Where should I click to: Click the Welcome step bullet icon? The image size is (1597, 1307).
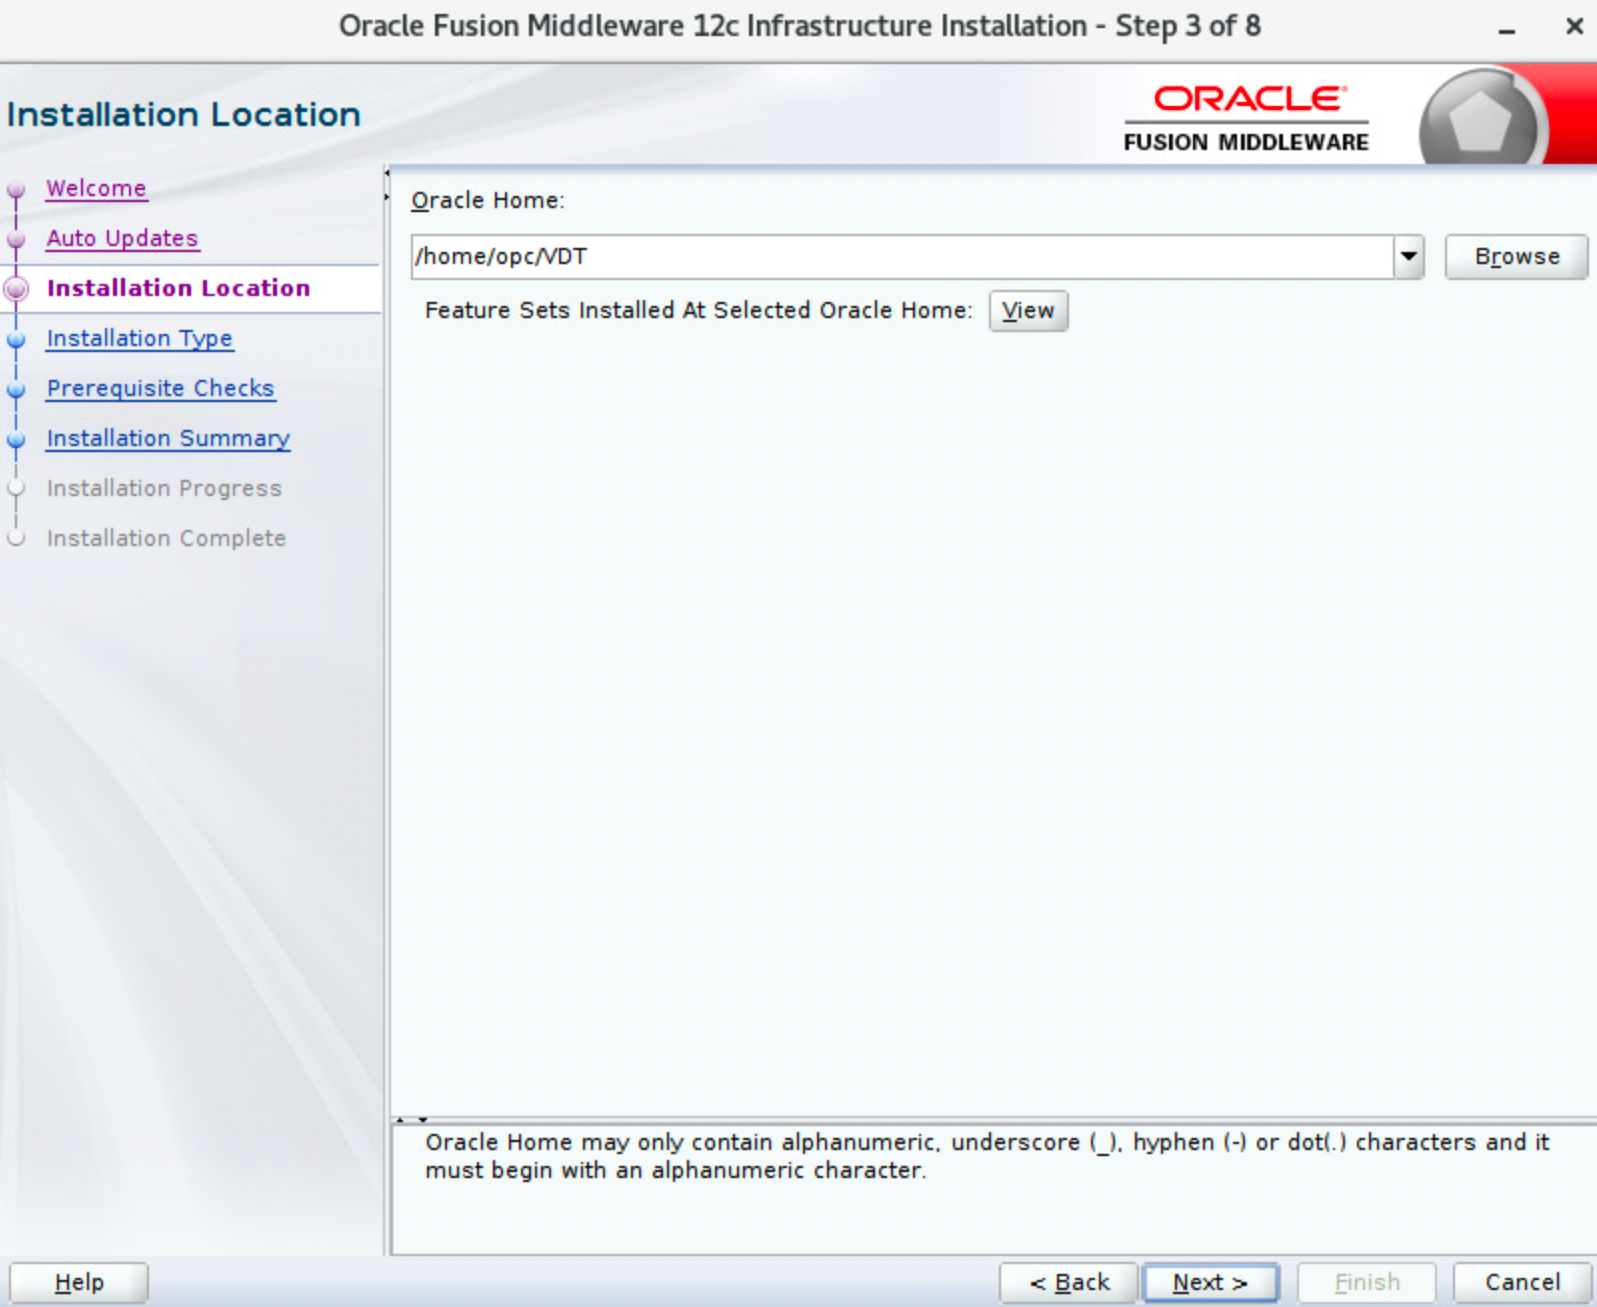click(x=16, y=190)
